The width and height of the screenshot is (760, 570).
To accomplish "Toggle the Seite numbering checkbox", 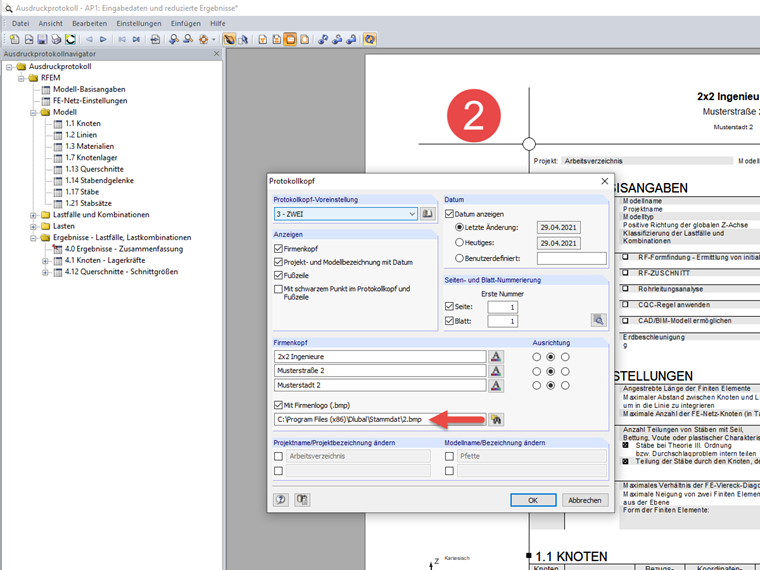I will 449,307.
